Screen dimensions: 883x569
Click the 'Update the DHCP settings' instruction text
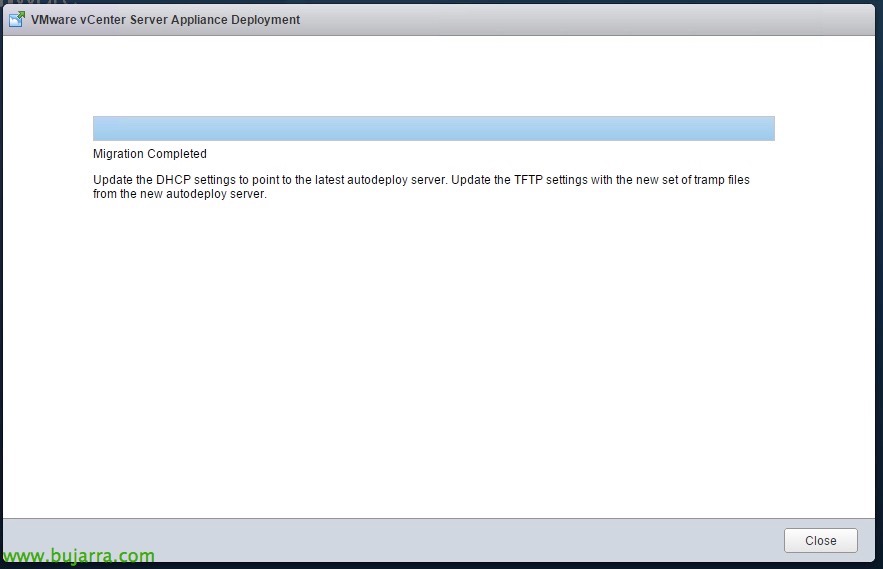point(421,186)
